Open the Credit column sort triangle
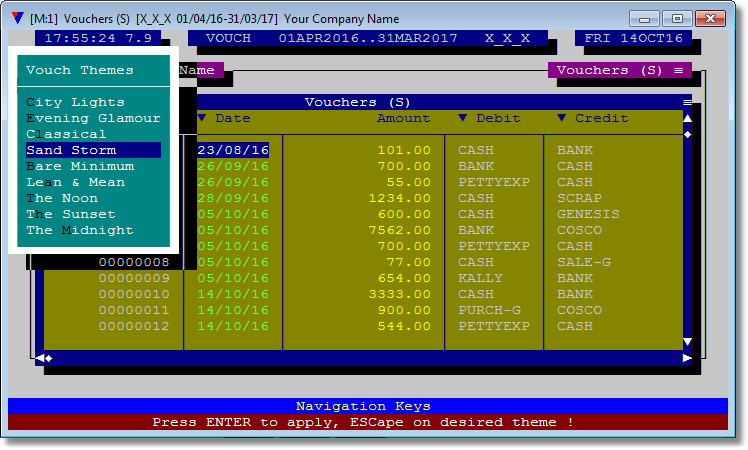This screenshot has width=748, height=450. (x=561, y=118)
